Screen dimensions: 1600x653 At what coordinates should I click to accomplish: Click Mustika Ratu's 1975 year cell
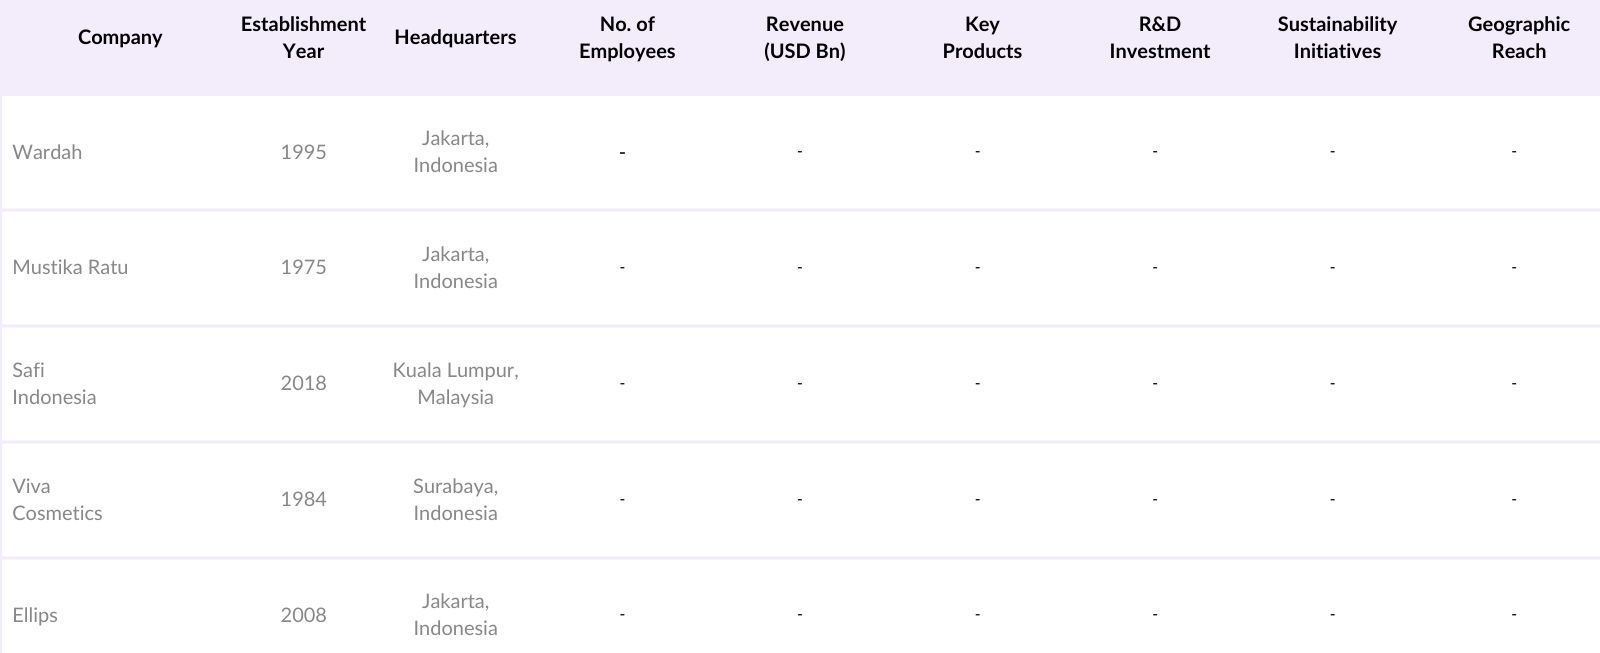coord(303,267)
